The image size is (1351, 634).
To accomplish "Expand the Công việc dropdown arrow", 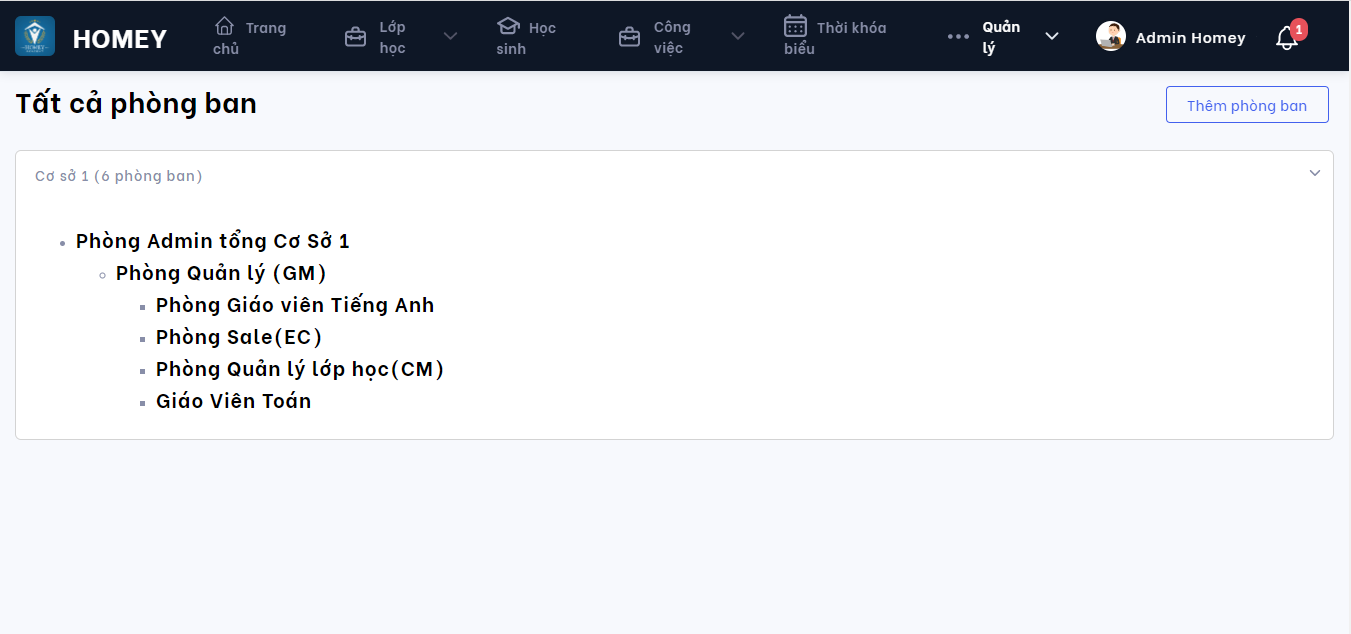I will click(x=738, y=37).
